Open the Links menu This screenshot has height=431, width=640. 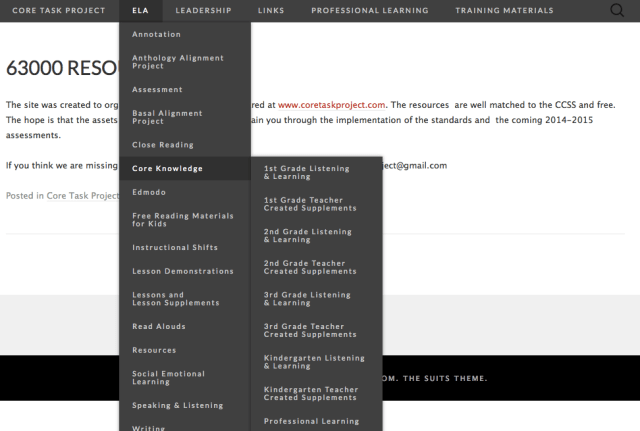pyautogui.click(x=270, y=11)
